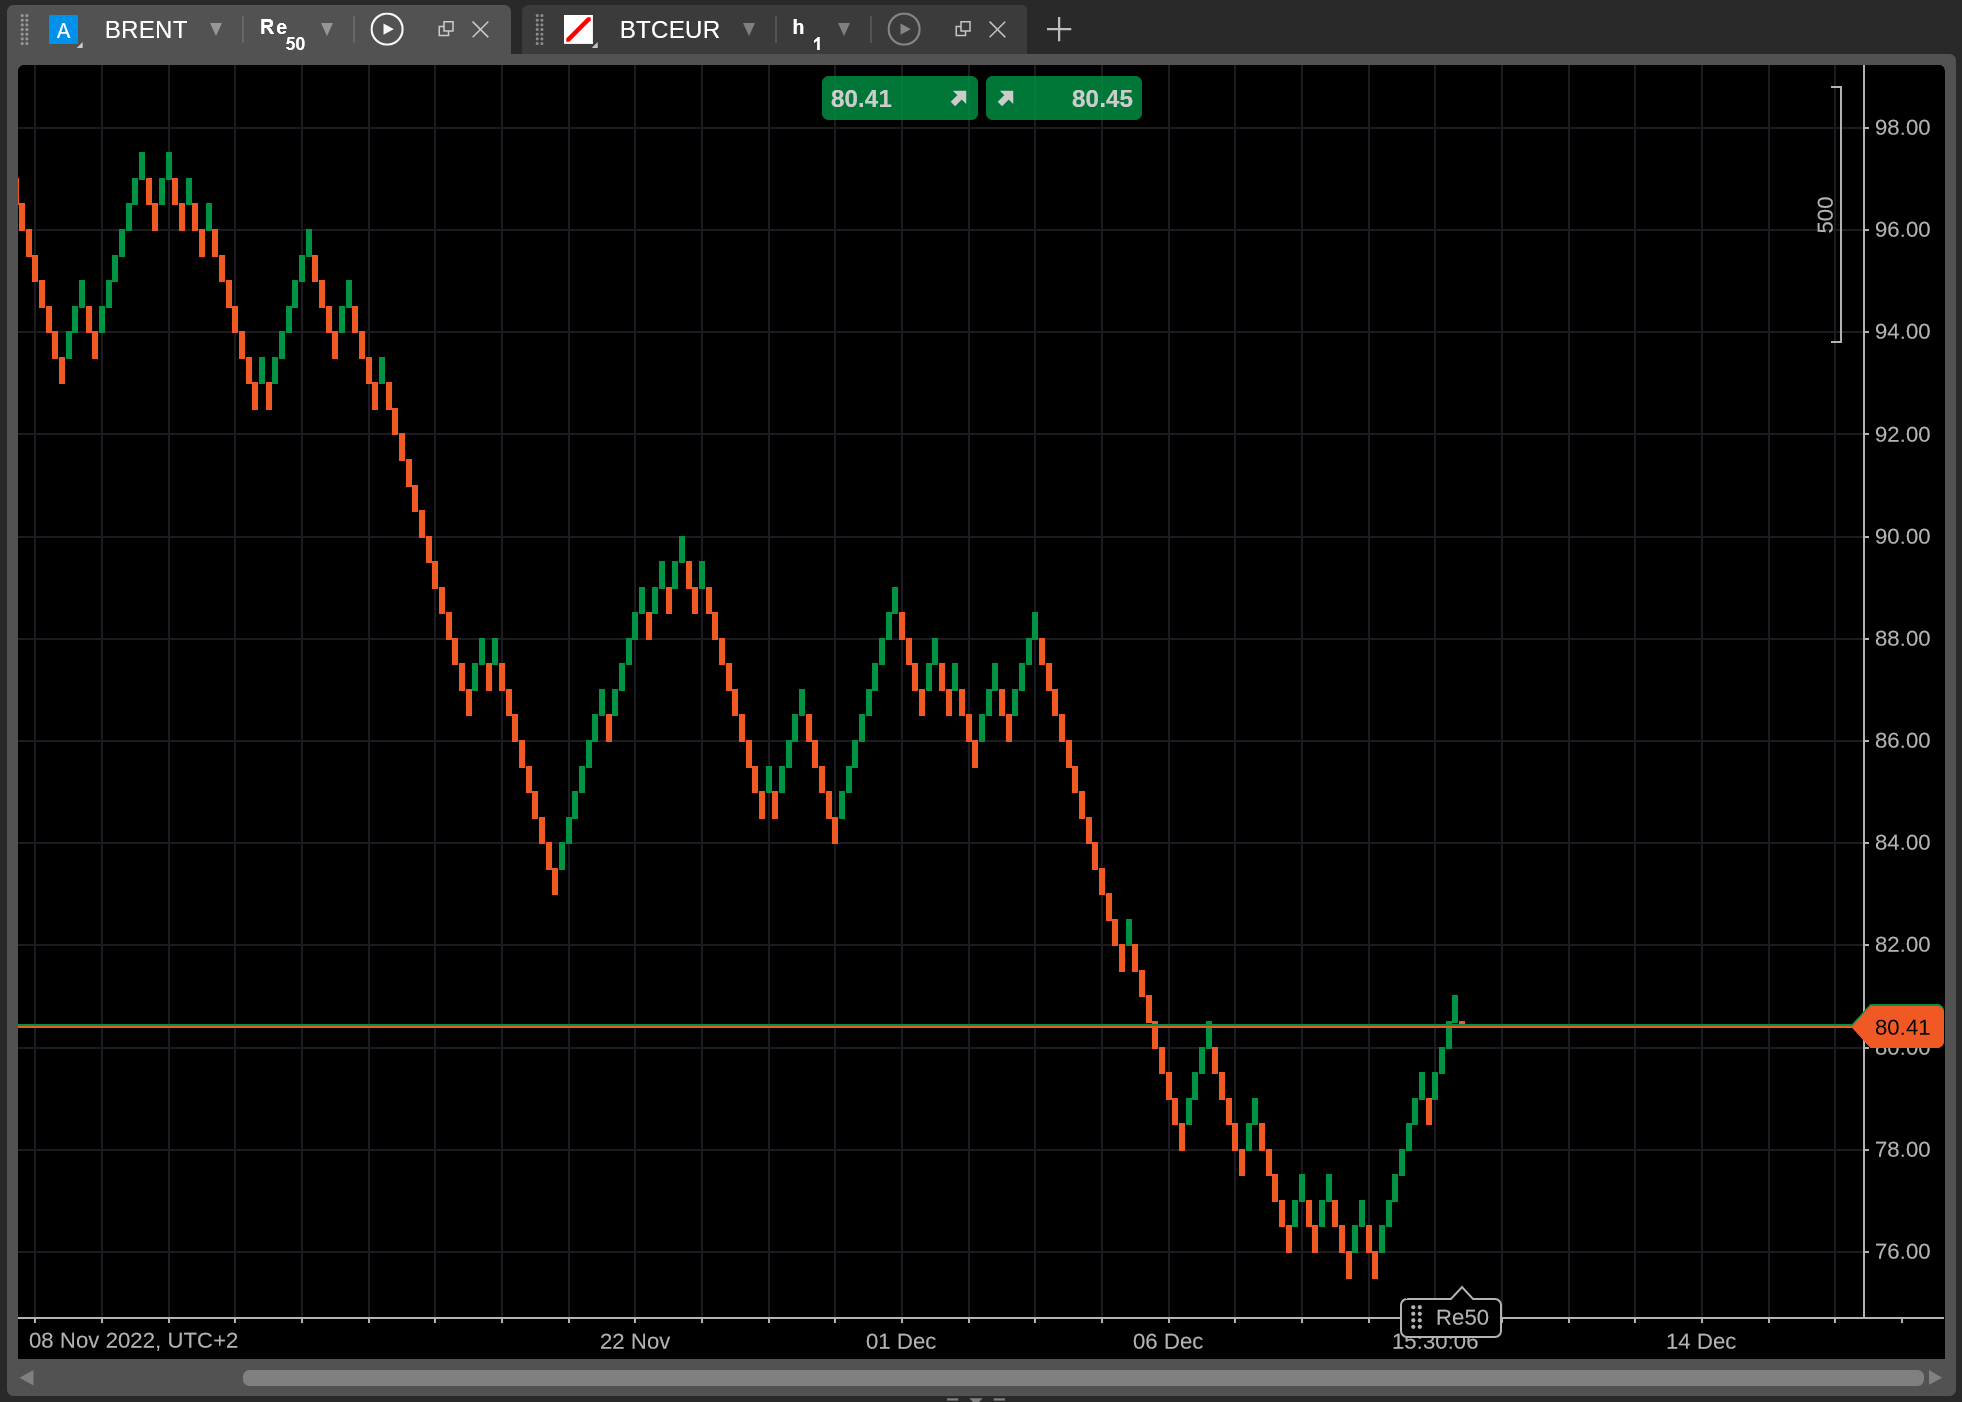The height and width of the screenshot is (1402, 1962).
Task: Open the BTCEUR symbol dropdown arrow
Action: click(x=749, y=30)
